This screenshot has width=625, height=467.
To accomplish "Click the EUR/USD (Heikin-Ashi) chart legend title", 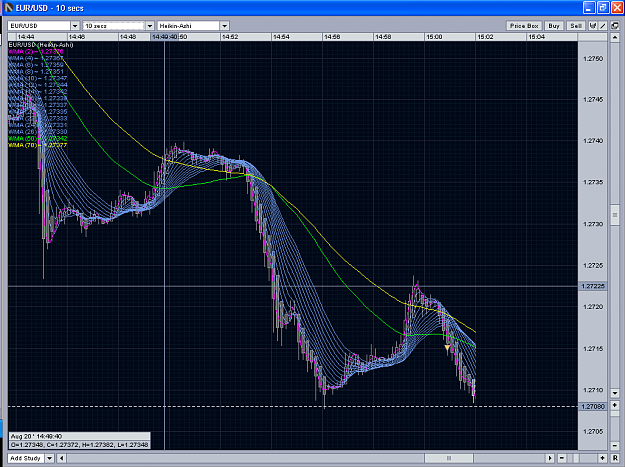I will [x=41, y=45].
